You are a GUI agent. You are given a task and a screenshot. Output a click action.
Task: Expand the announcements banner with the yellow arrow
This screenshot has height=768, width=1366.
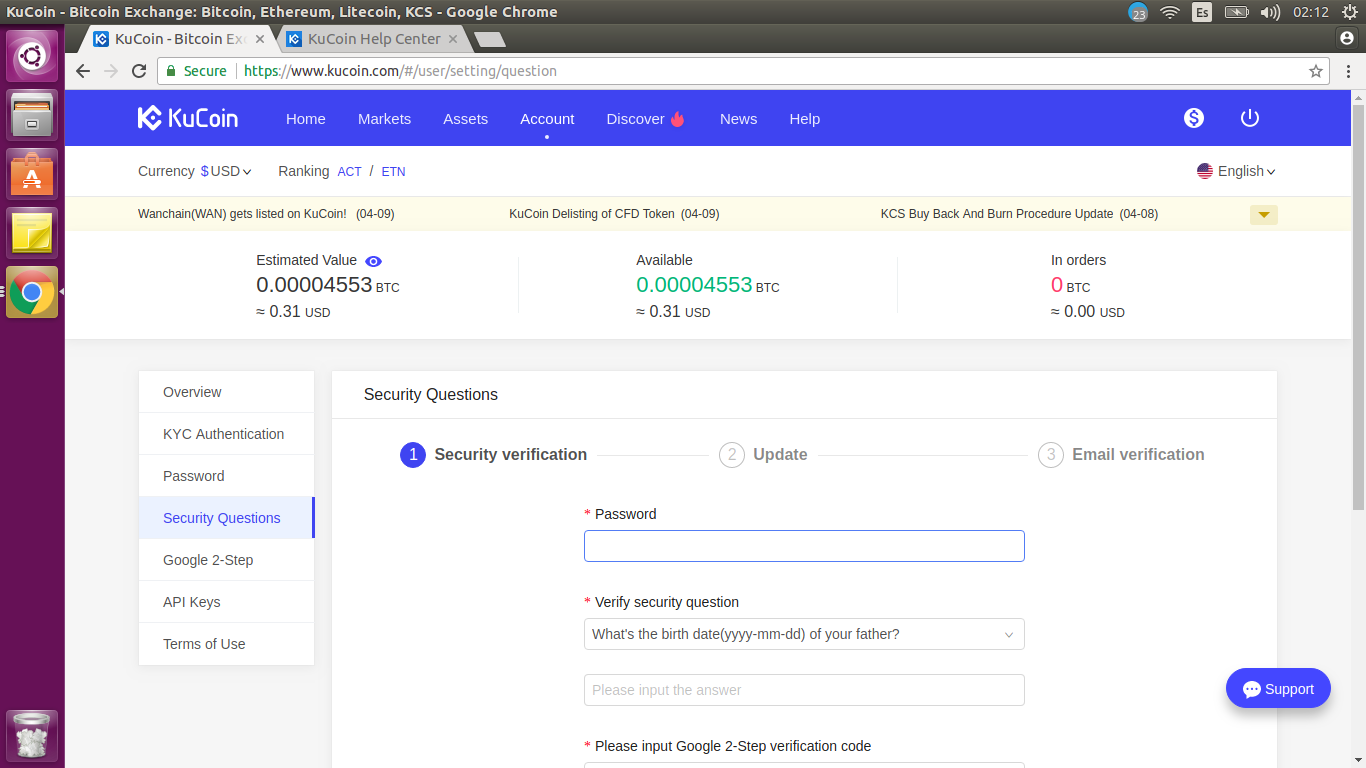click(1263, 214)
